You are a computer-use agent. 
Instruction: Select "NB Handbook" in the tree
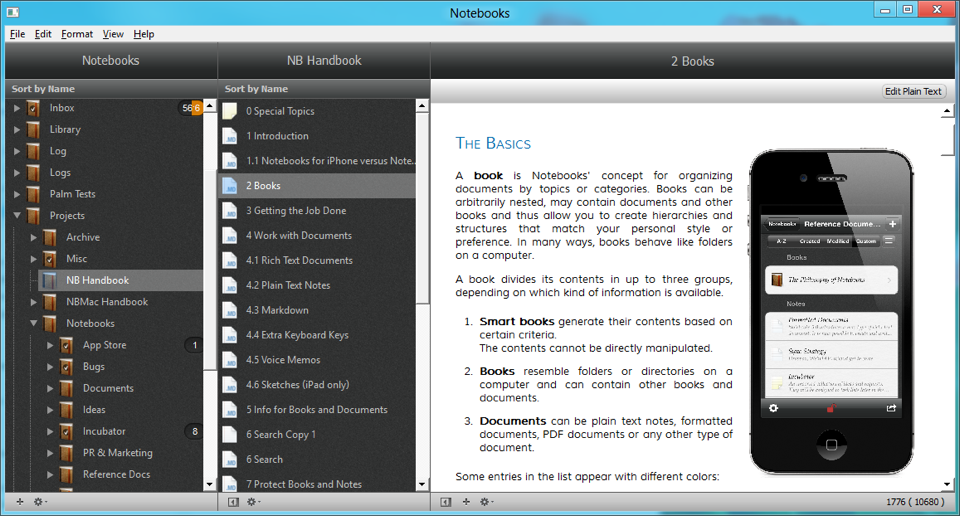(120, 280)
